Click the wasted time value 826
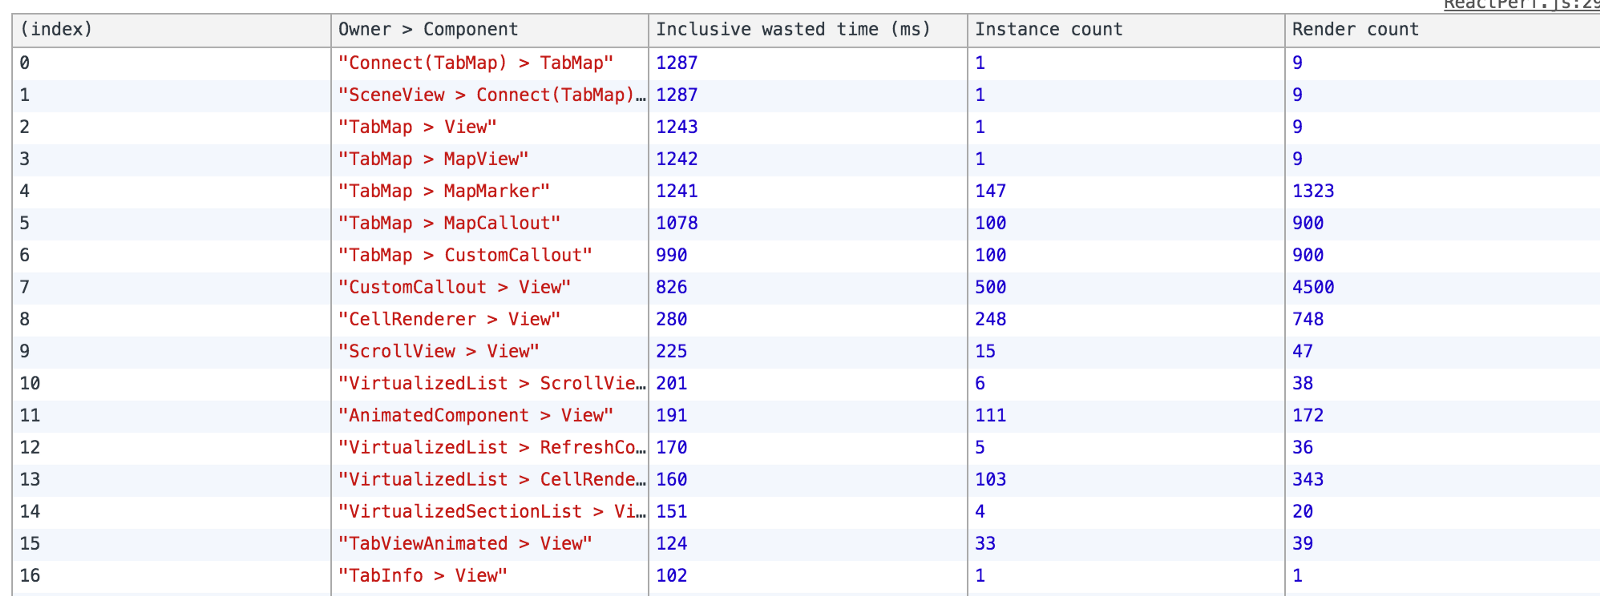 tap(672, 287)
